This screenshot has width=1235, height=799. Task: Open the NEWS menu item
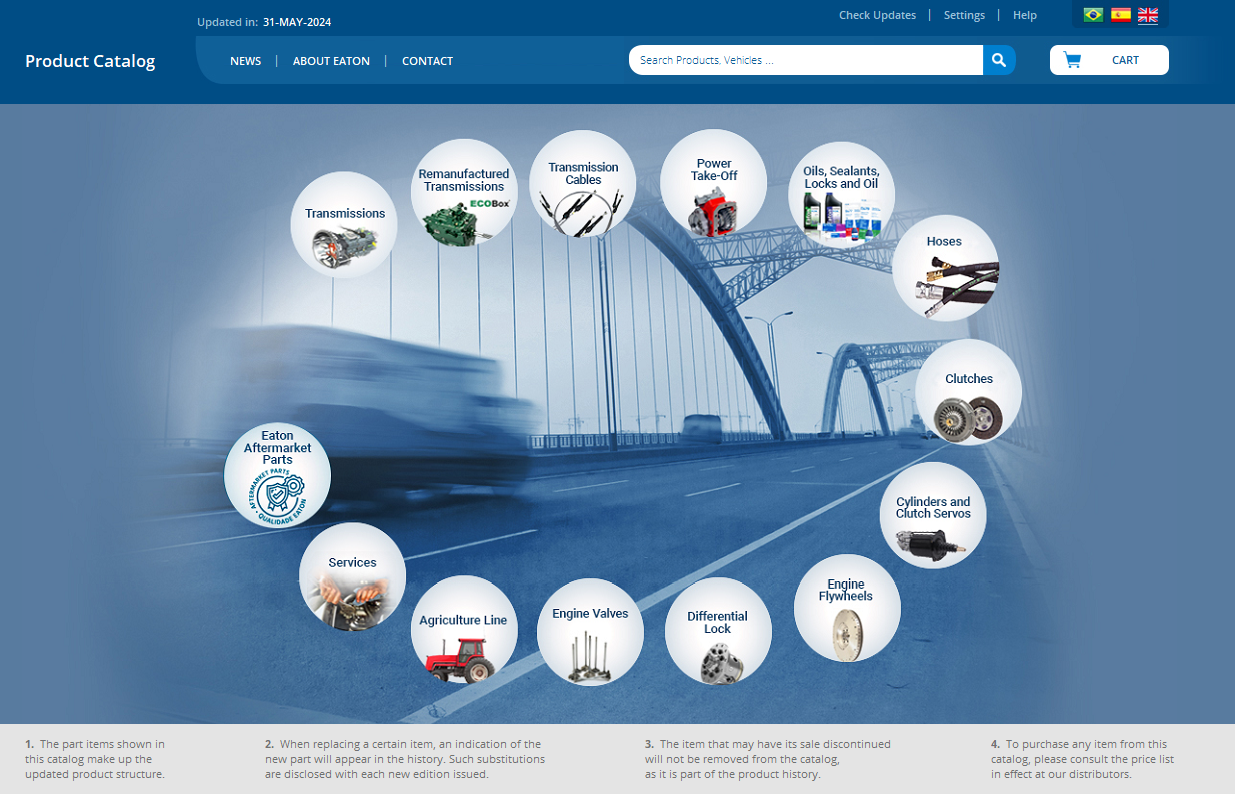[245, 61]
